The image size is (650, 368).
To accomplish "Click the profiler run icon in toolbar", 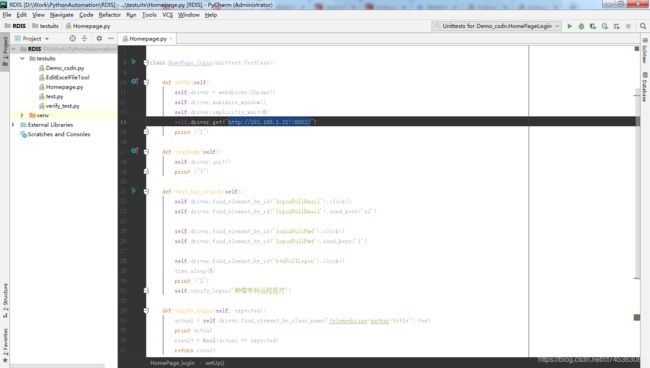I will tap(605, 26).
